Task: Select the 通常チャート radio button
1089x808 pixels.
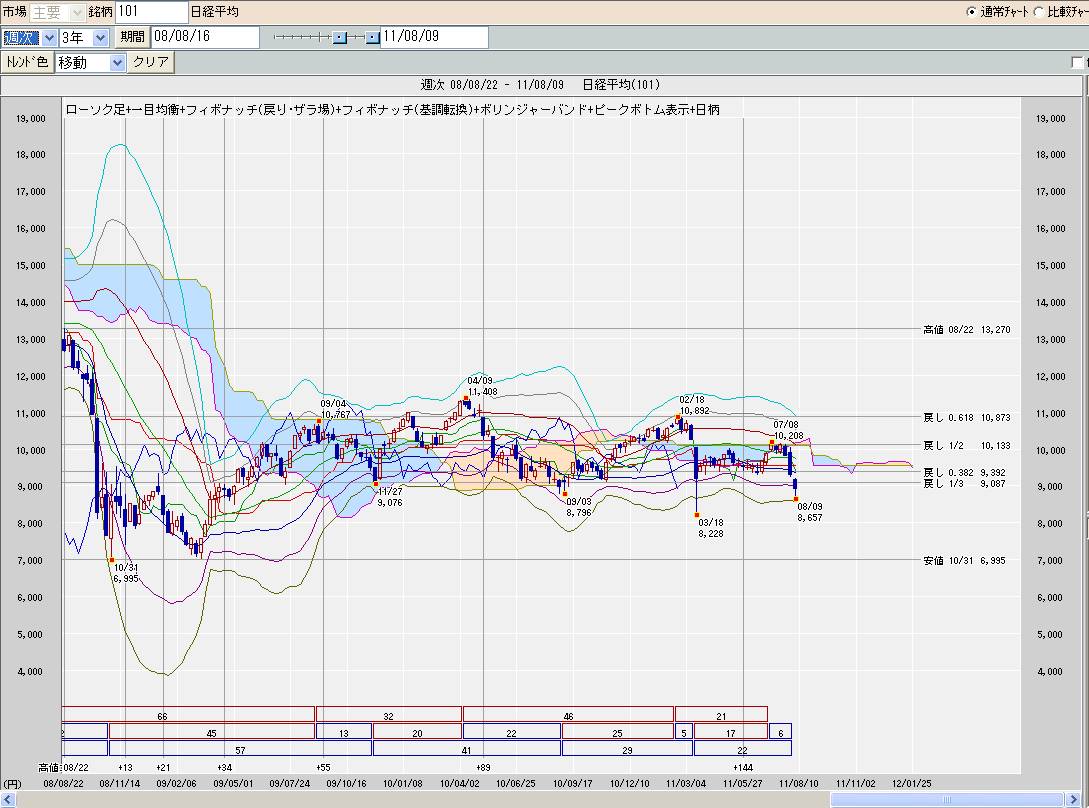Action: click(972, 12)
